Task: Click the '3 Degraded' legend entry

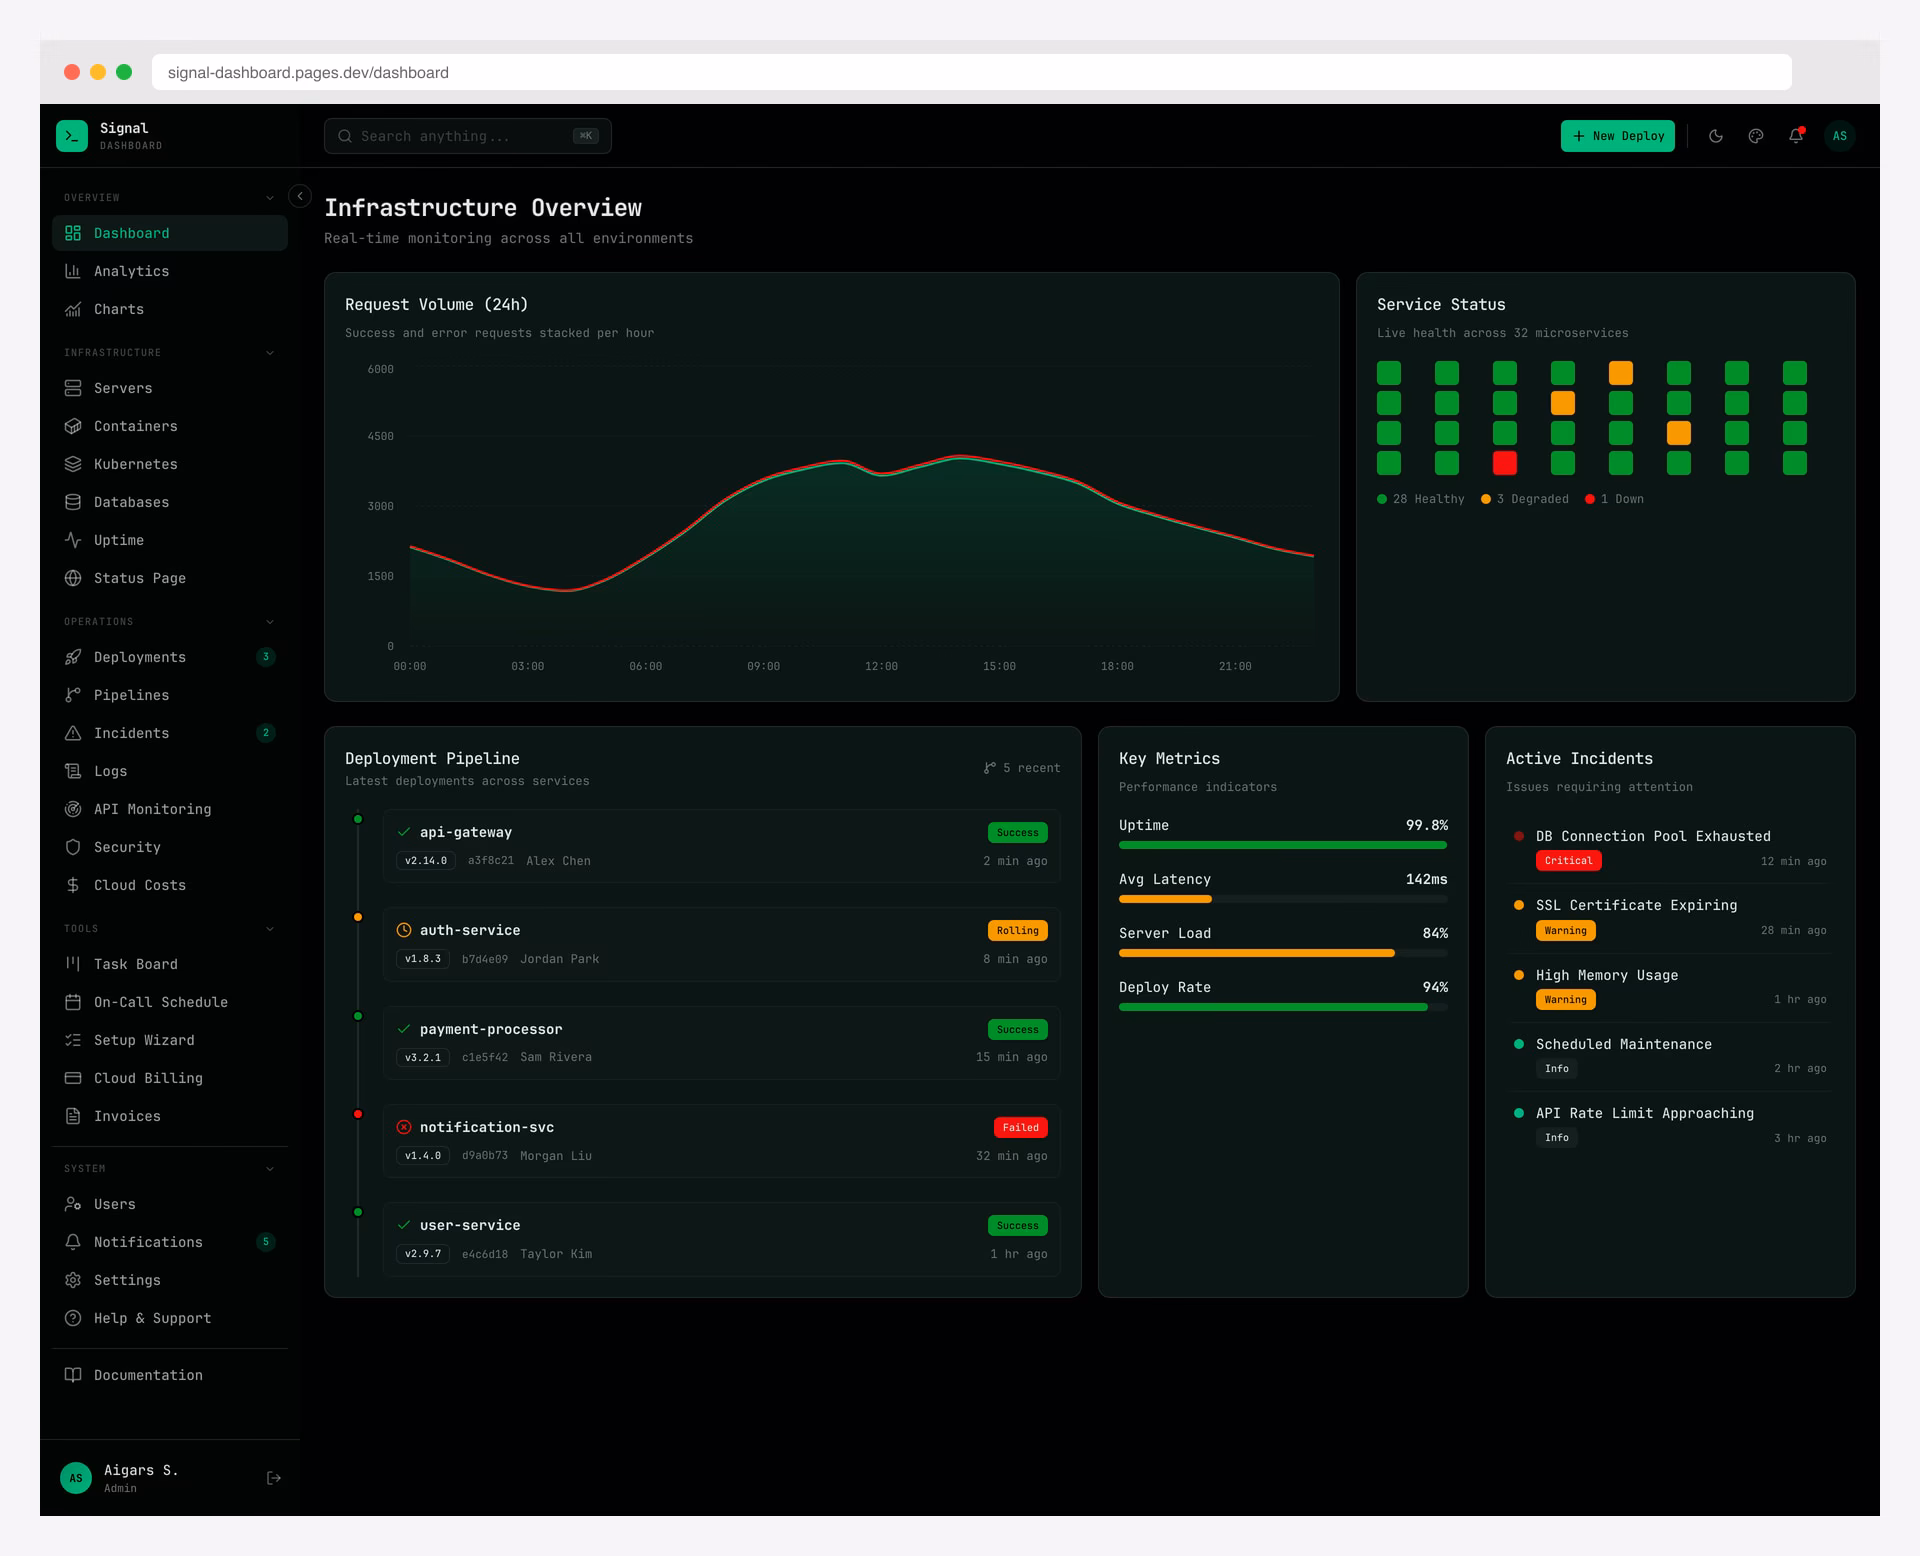Action: pyautogui.click(x=1525, y=499)
